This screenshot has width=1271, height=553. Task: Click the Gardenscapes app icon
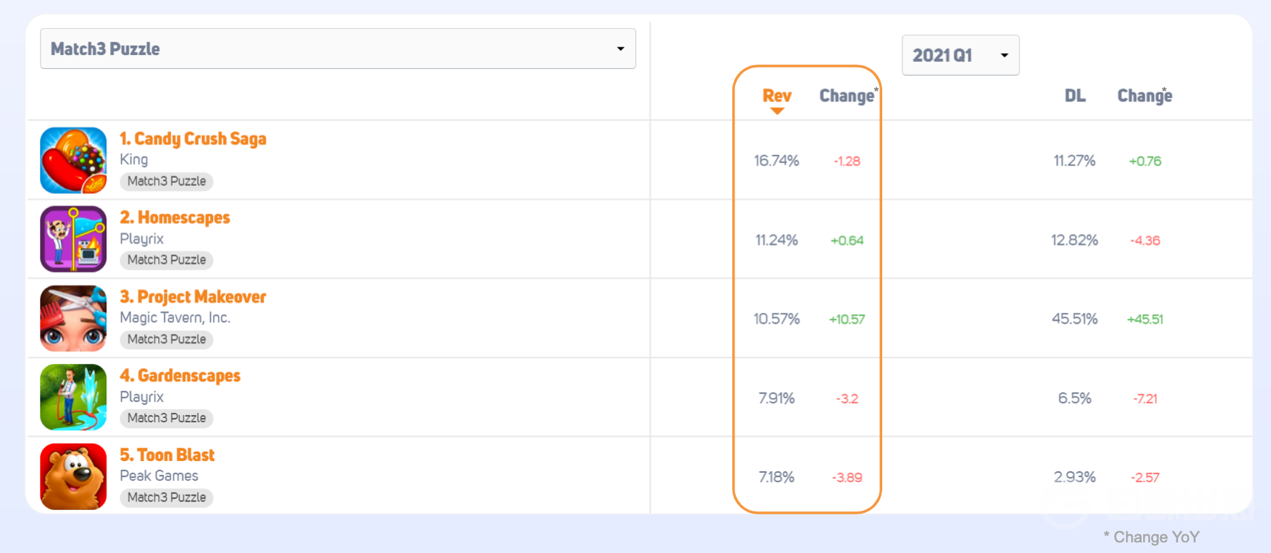point(73,397)
